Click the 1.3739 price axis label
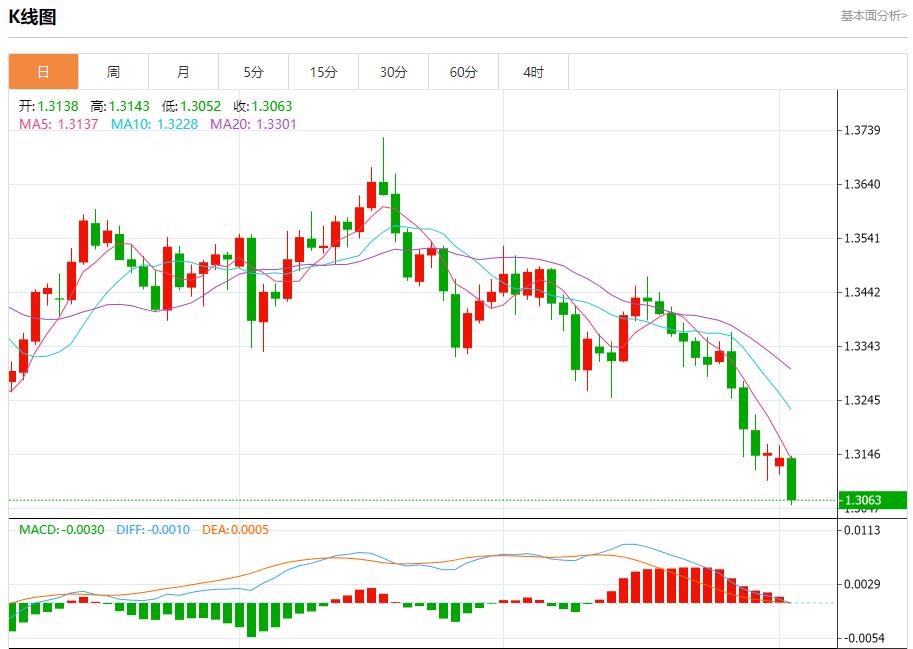 (861, 131)
